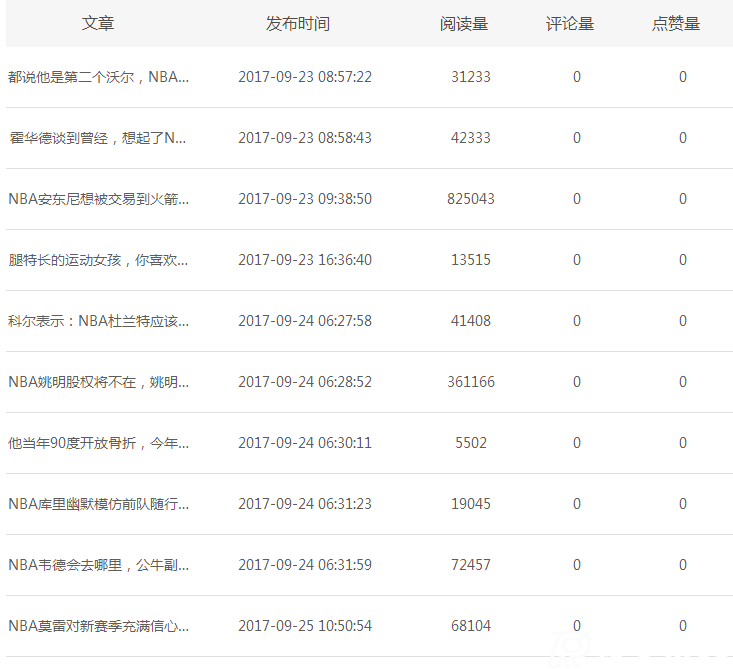Click read count 5502
This screenshot has width=733, height=669.
click(x=470, y=443)
